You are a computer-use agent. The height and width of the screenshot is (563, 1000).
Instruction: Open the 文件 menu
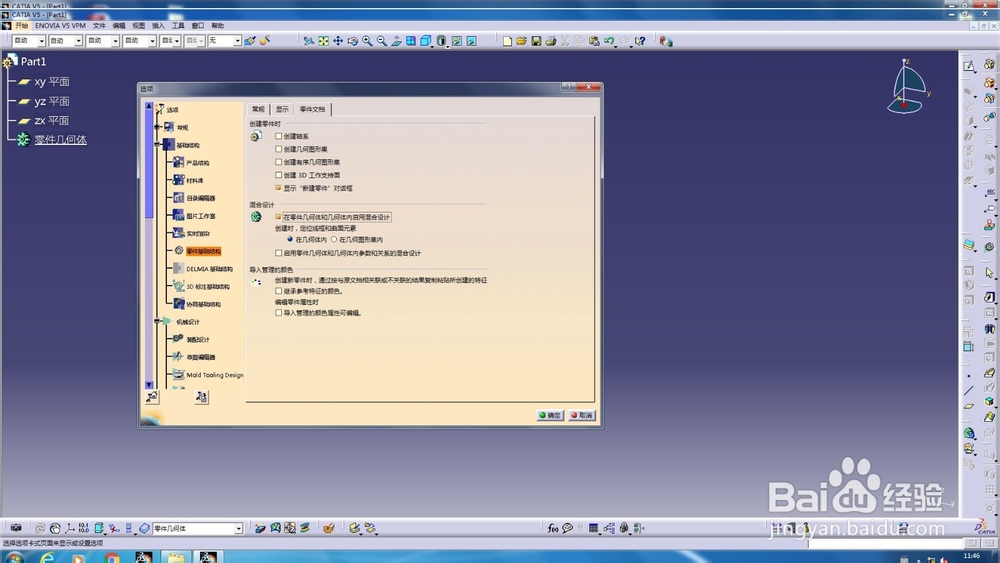coord(99,26)
